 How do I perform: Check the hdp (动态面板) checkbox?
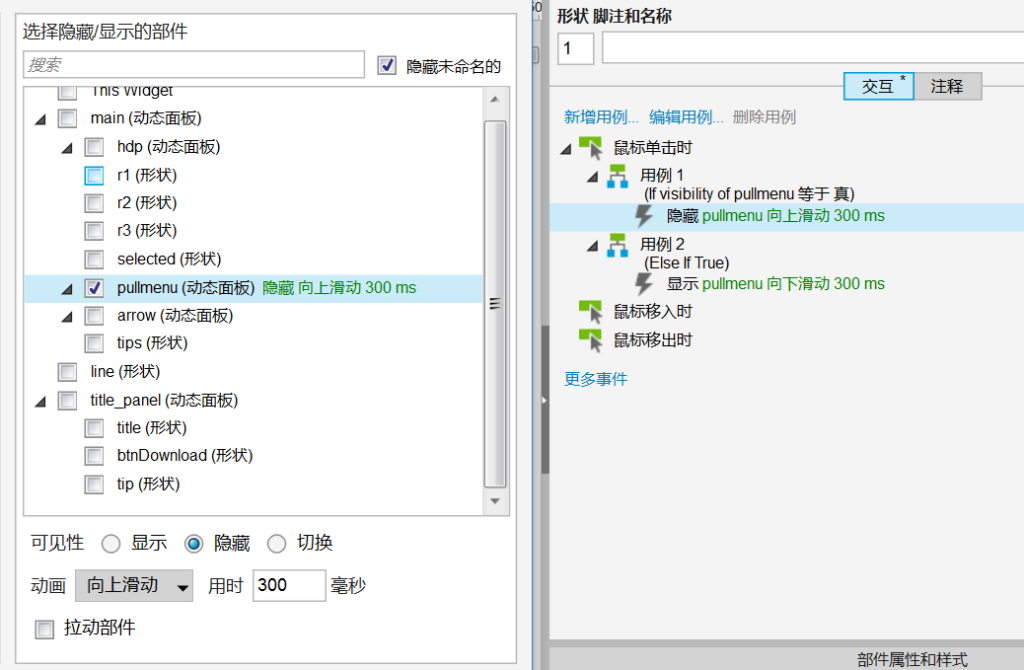coord(94,147)
